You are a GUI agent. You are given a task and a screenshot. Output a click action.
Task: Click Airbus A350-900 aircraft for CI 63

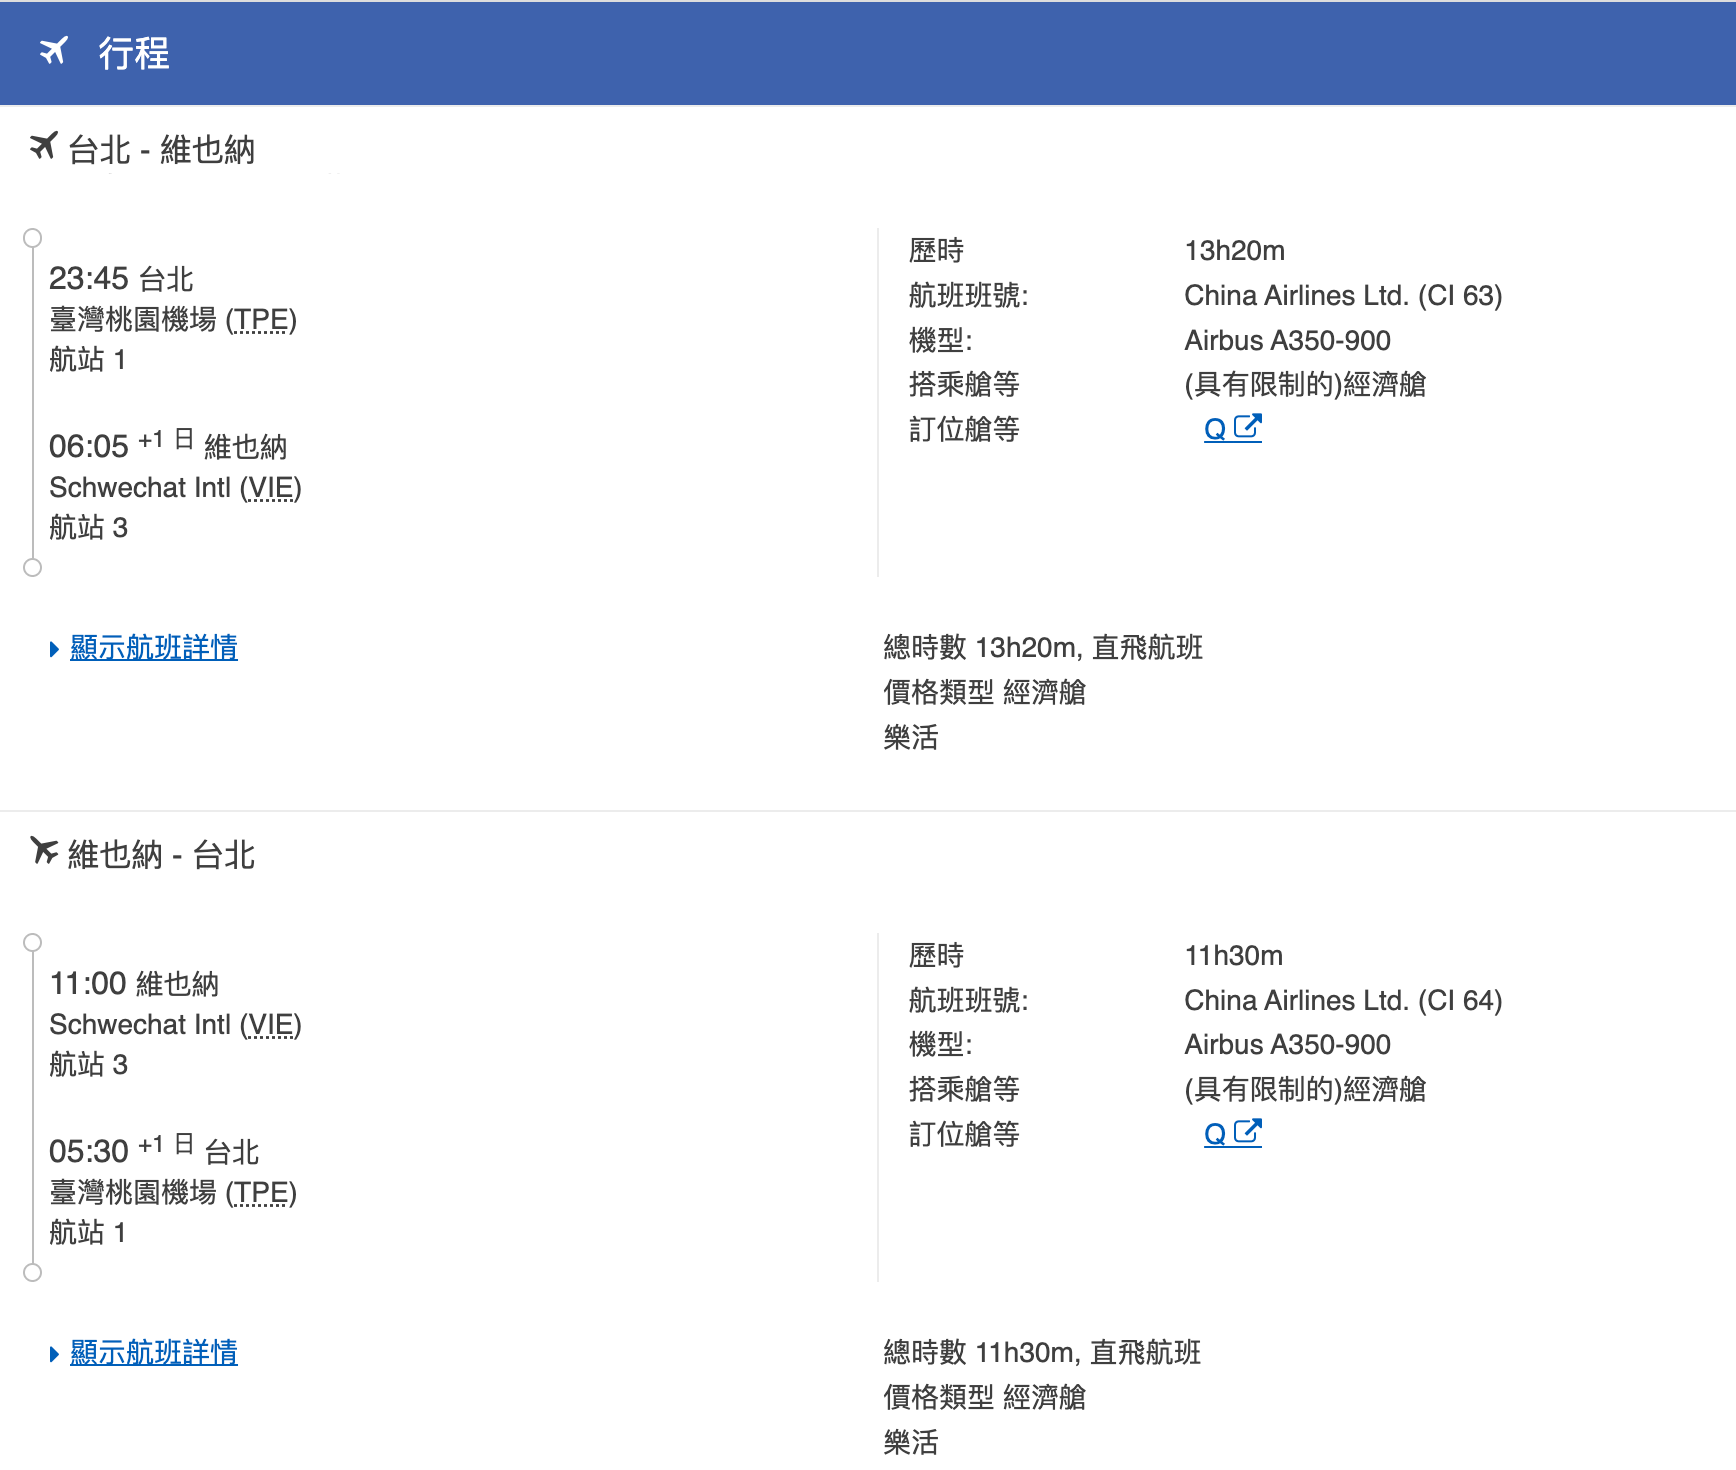click(x=1288, y=341)
